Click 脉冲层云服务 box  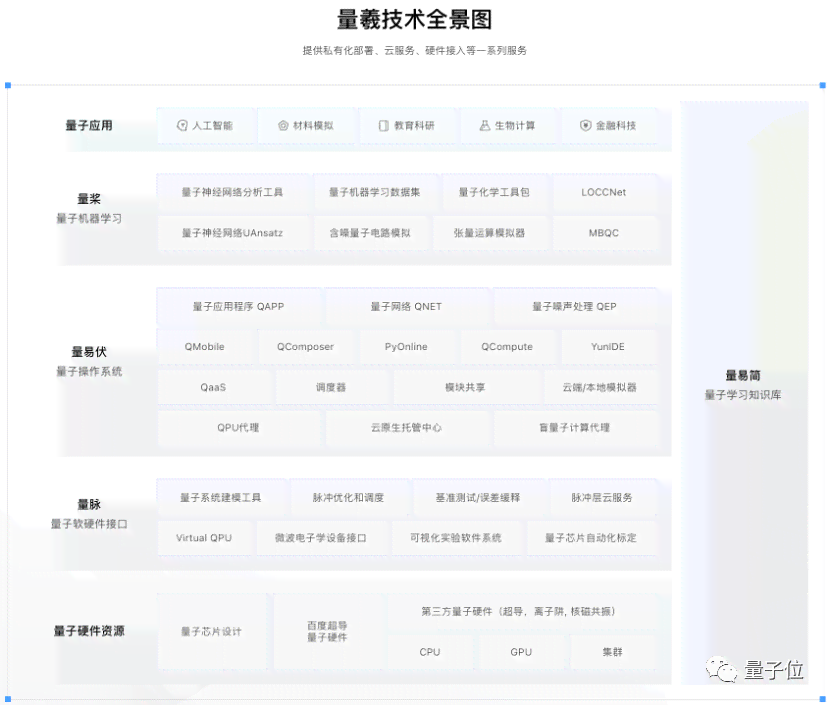602,497
